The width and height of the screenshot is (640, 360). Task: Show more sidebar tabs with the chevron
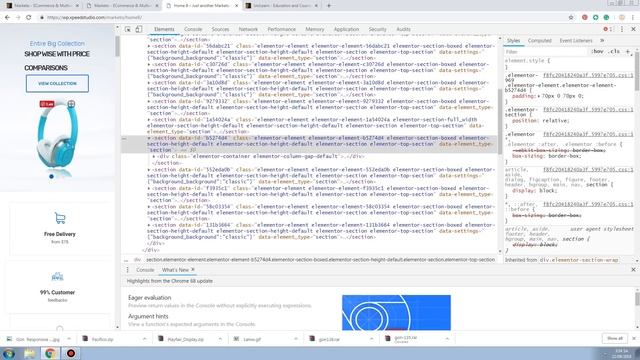(602, 41)
